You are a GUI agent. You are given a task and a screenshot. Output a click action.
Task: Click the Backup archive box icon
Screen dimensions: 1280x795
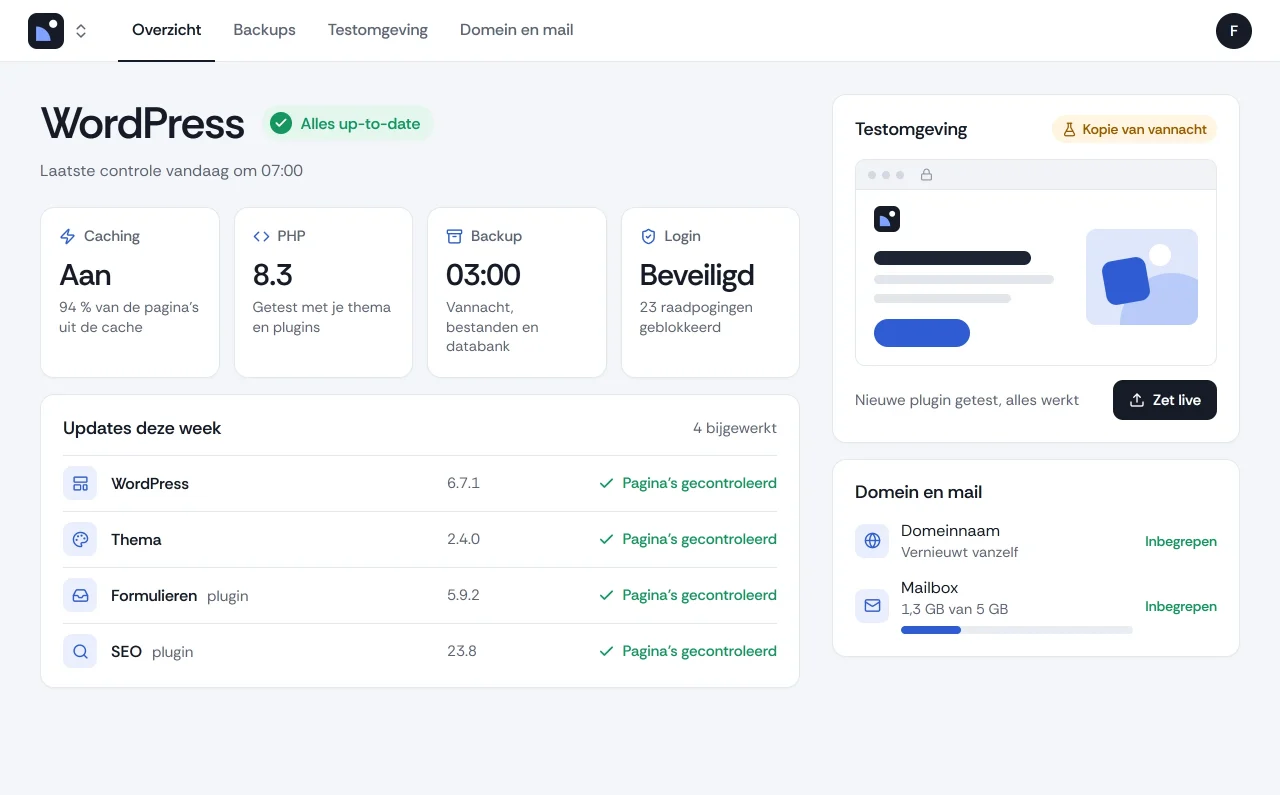[x=454, y=236]
